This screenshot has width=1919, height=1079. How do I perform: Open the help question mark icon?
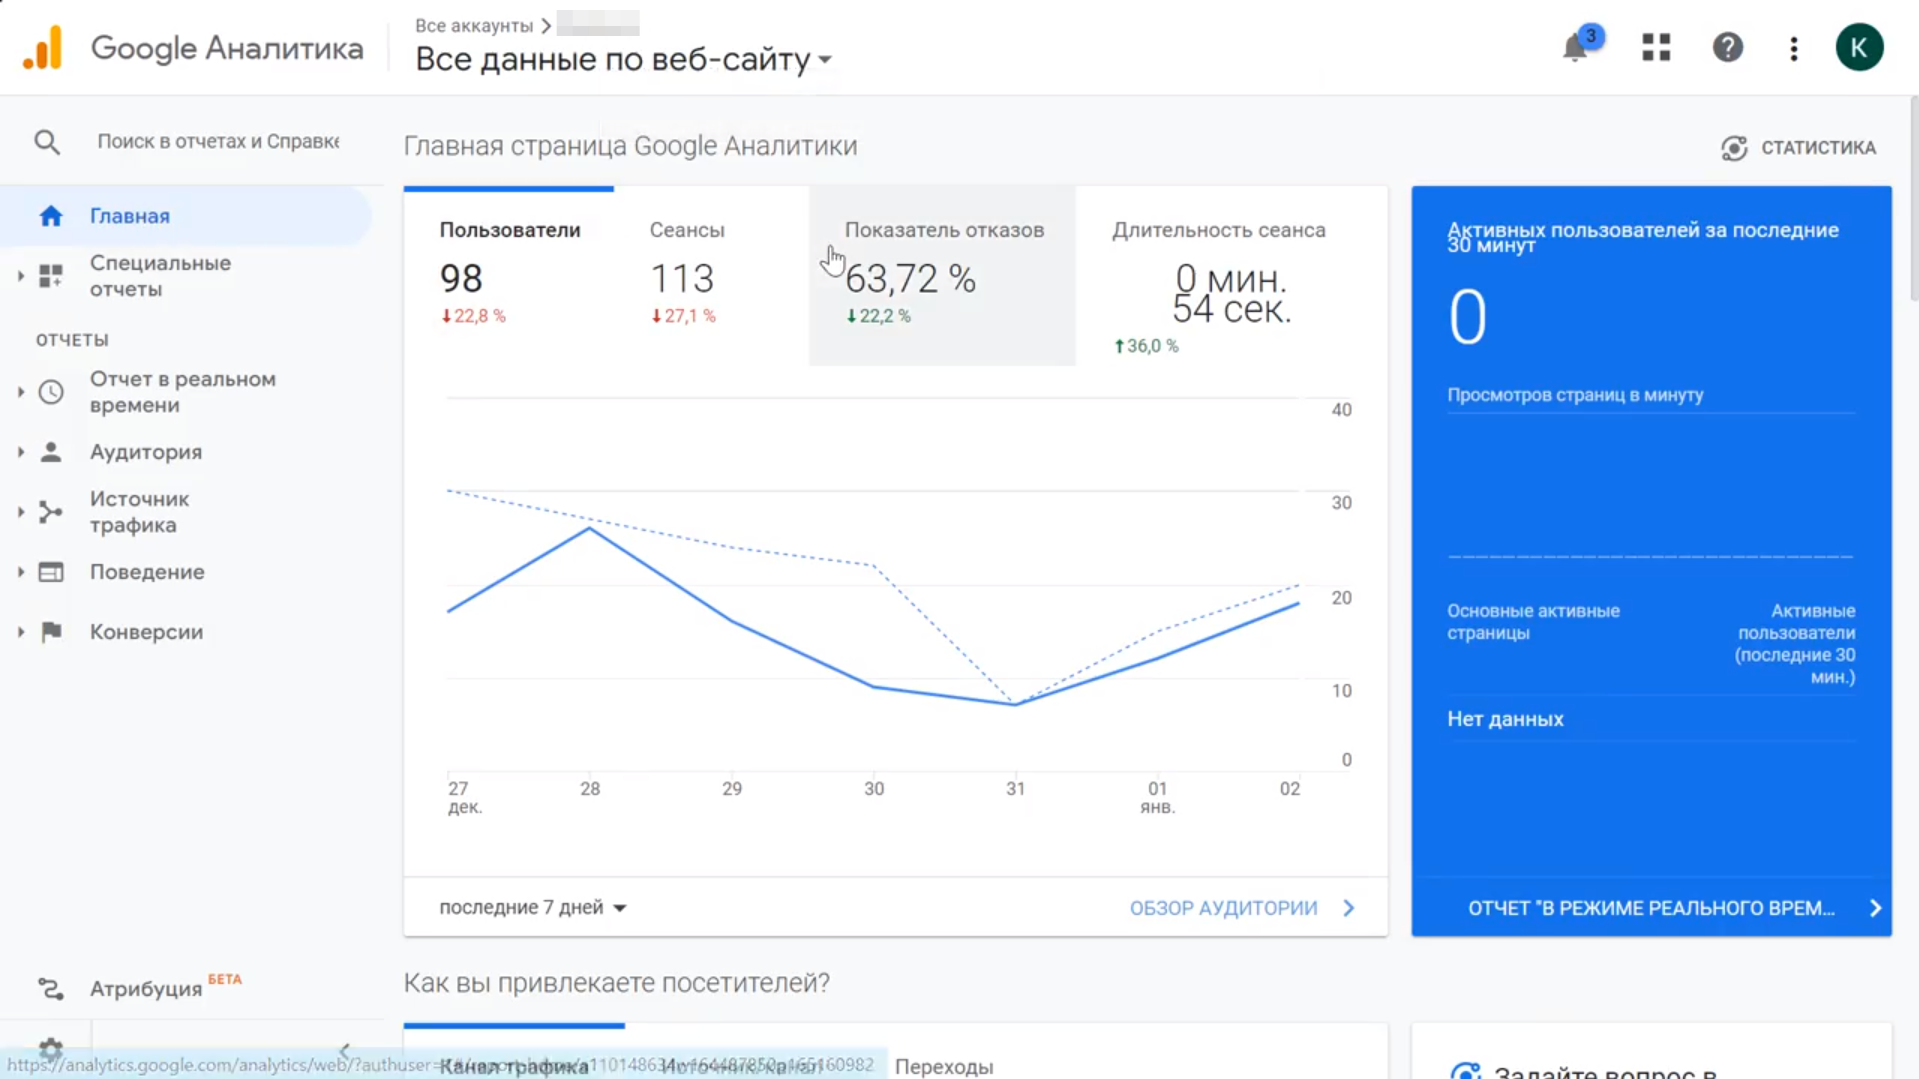(x=1727, y=47)
